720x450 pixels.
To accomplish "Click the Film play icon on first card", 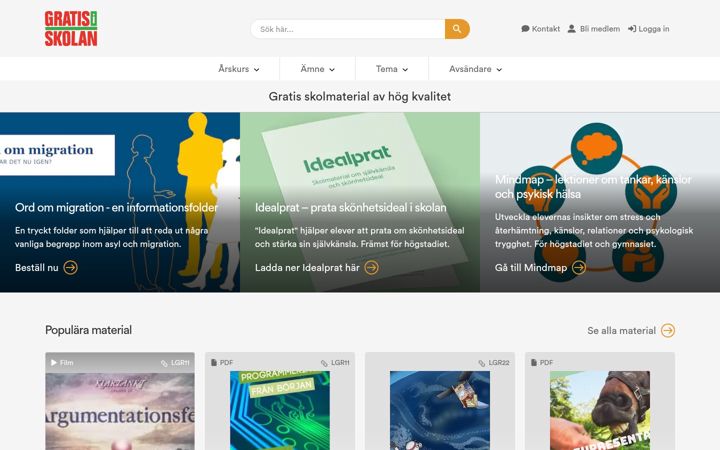I will (54, 363).
